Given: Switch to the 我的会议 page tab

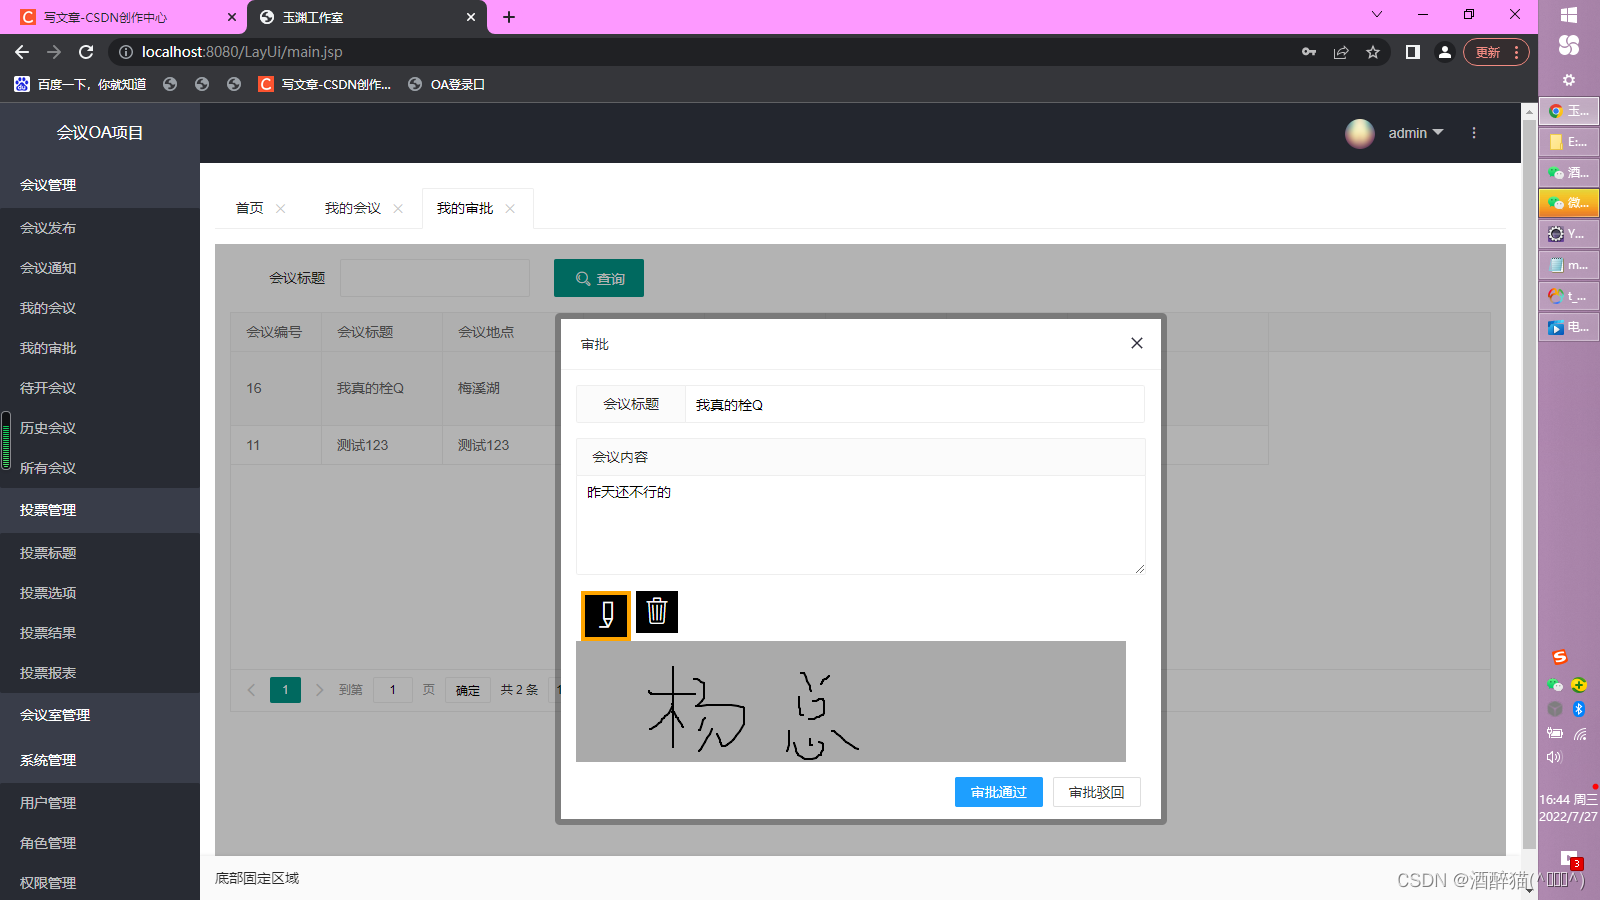Looking at the screenshot, I should [x=353, y=208].
